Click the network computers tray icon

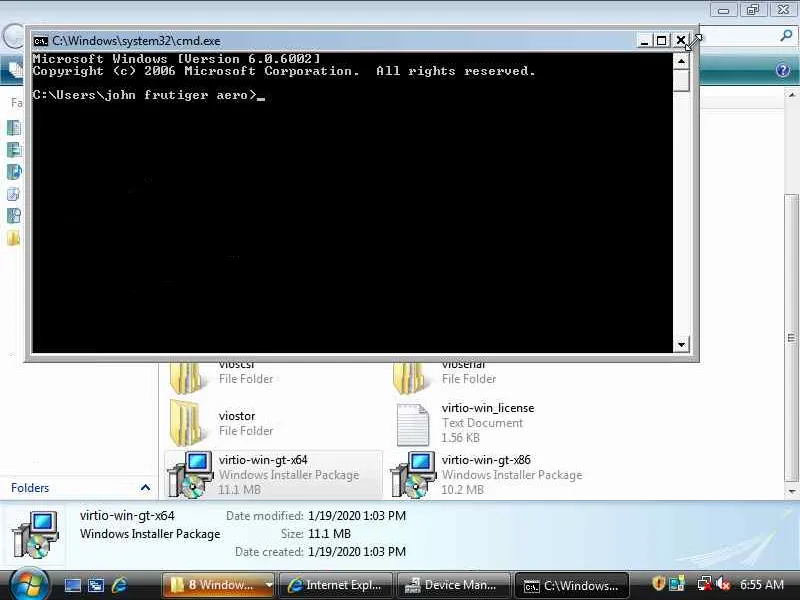[678, 584]
